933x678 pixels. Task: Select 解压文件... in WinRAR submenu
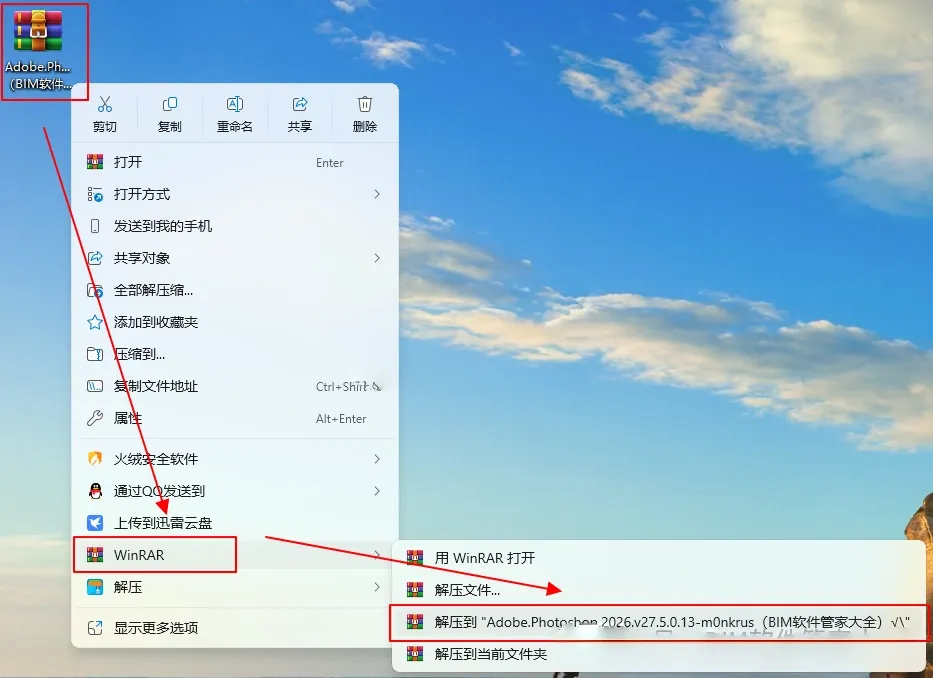click(658, 590)
